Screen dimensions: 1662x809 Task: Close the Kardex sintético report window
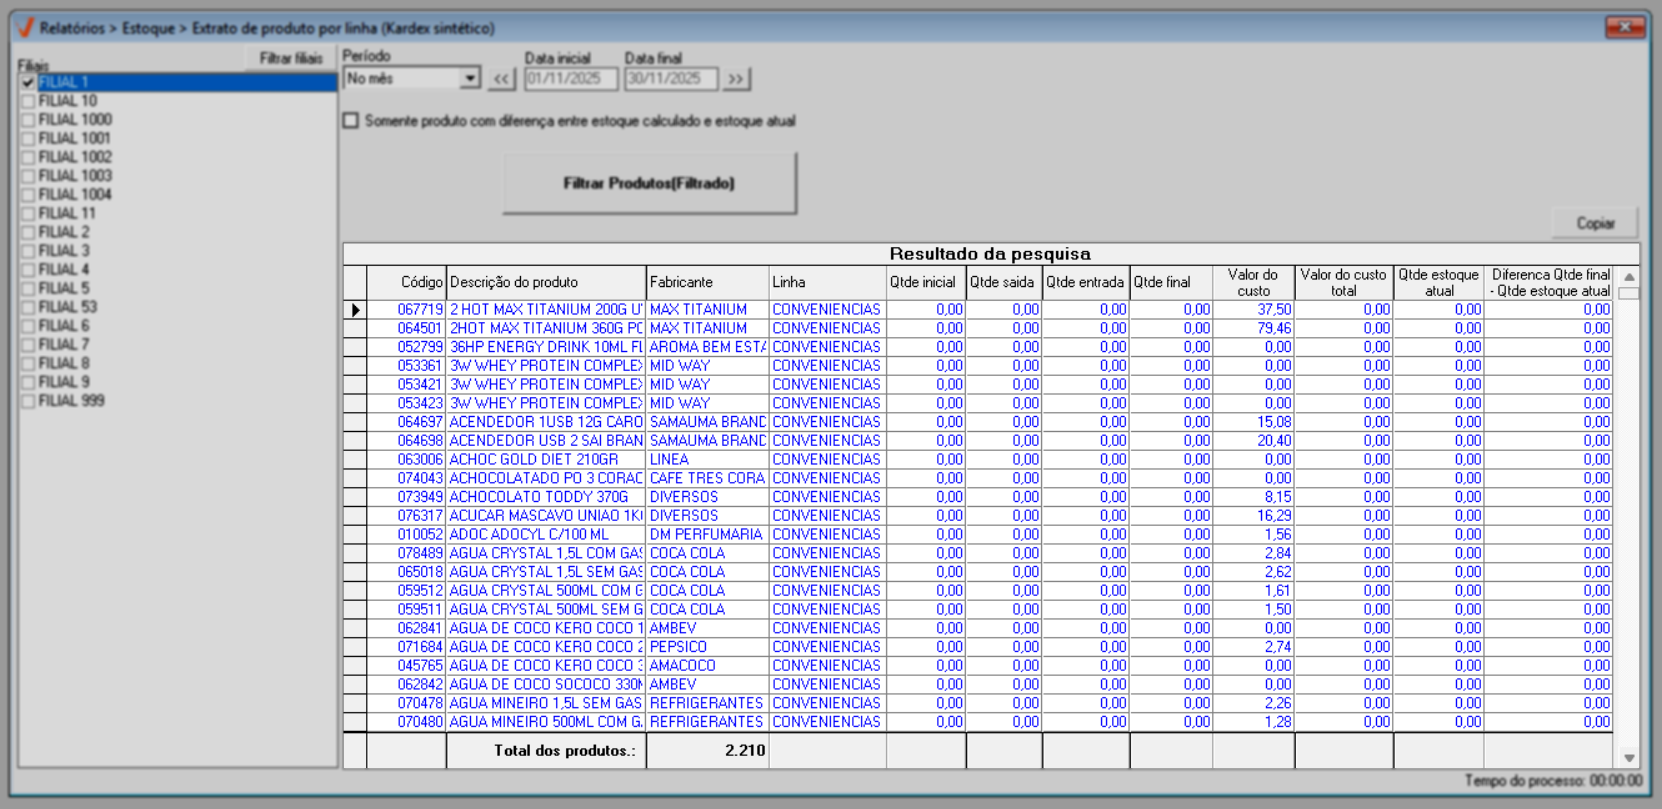pyautogui.click(x=1624, y=27)
